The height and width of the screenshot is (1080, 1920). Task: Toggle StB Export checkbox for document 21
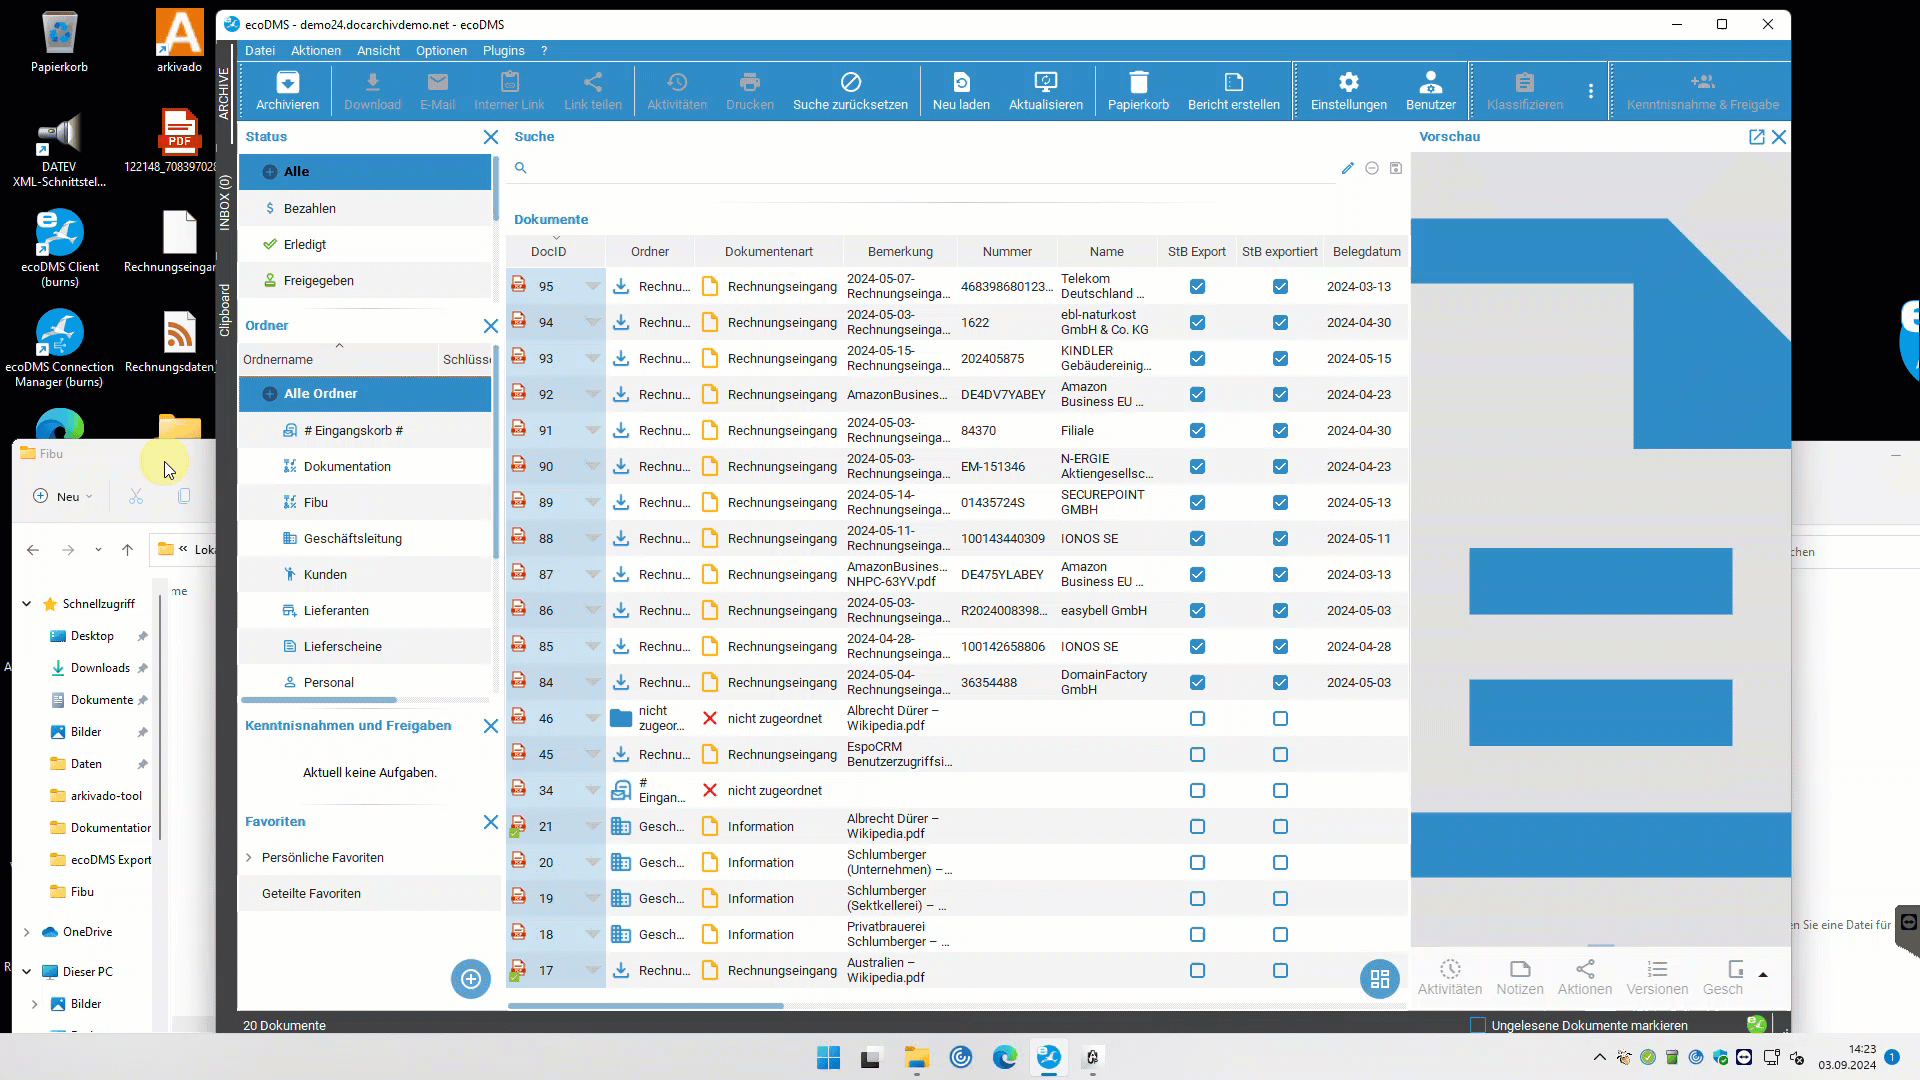pos(1197,827)
